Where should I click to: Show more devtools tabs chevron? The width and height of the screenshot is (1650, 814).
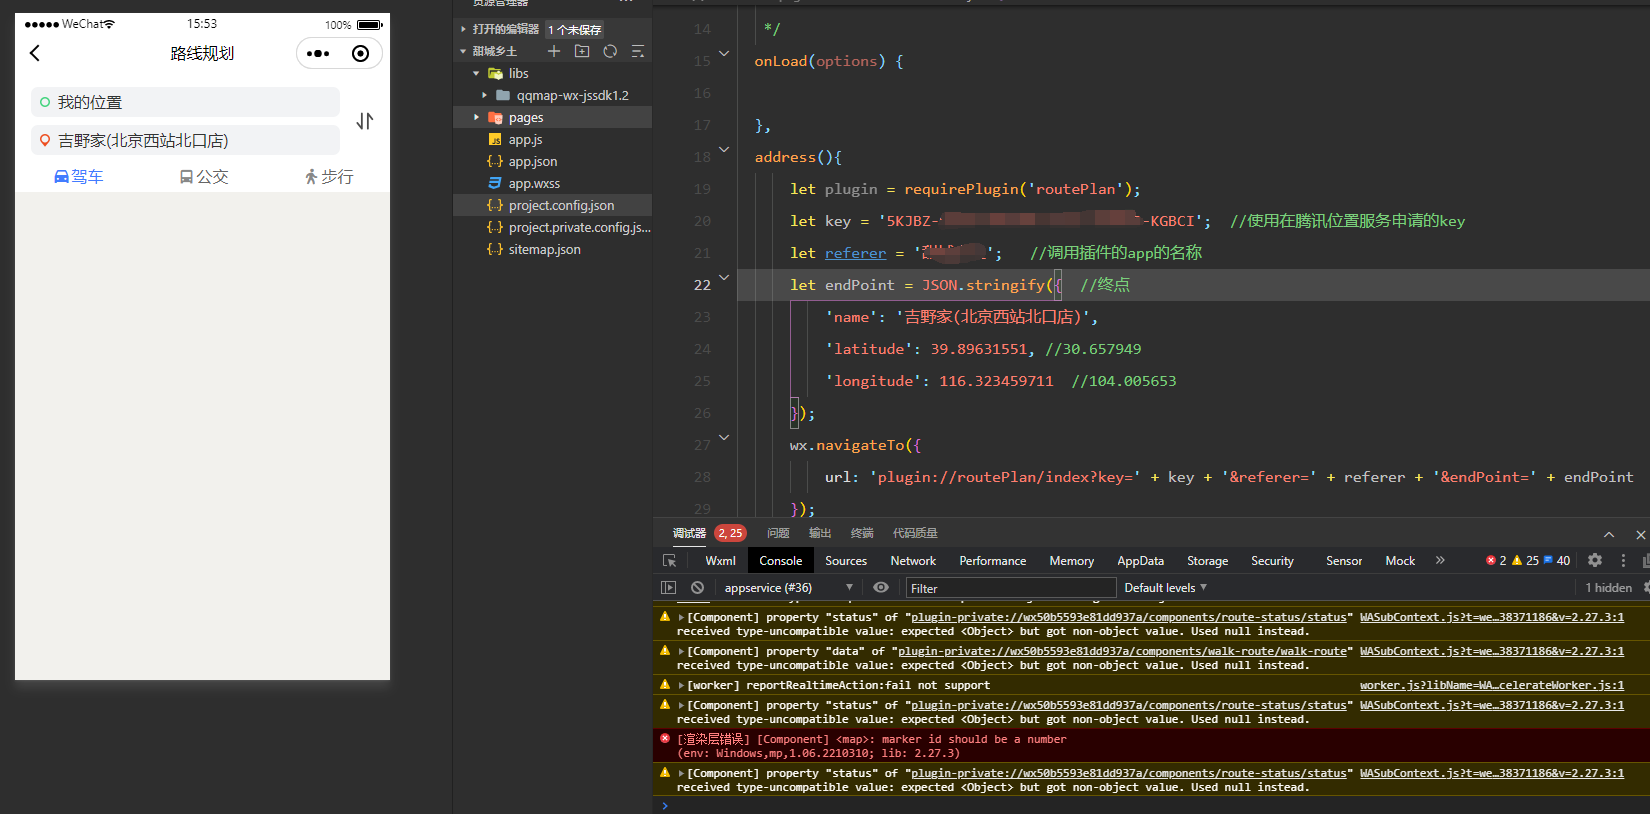click(x=1440, y=561)
